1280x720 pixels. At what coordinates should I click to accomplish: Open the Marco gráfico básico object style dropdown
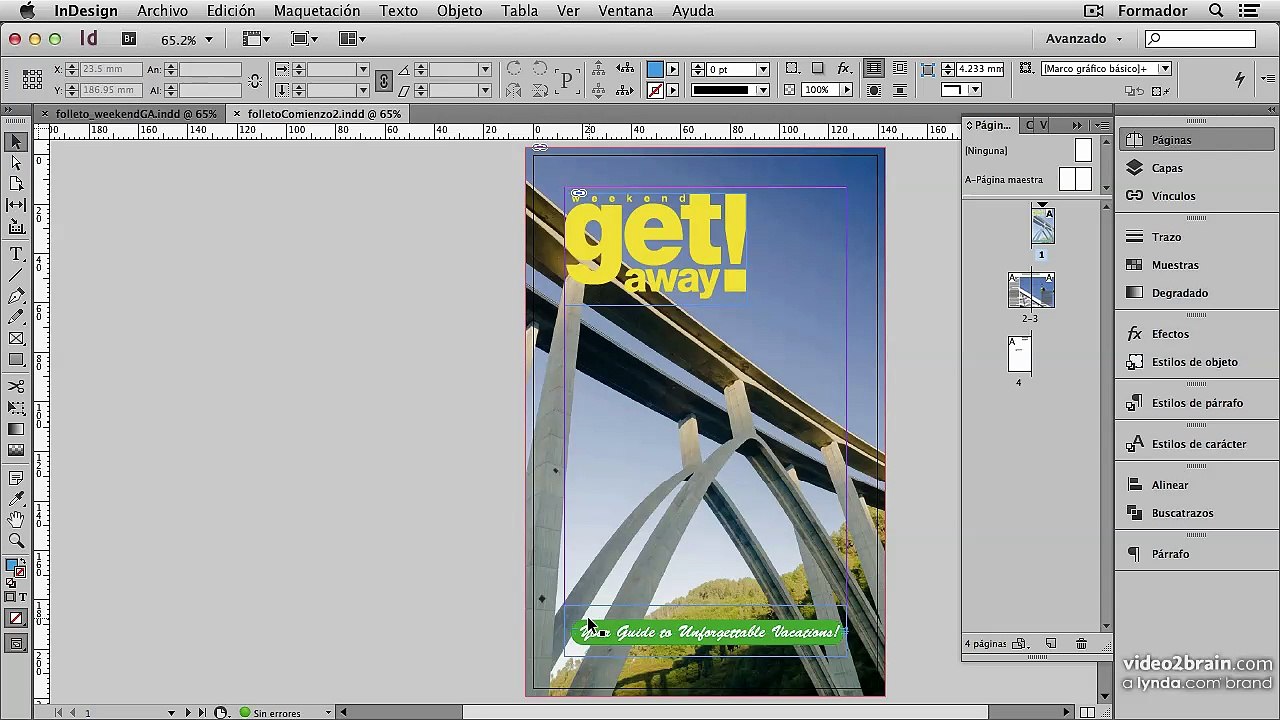1165,69
